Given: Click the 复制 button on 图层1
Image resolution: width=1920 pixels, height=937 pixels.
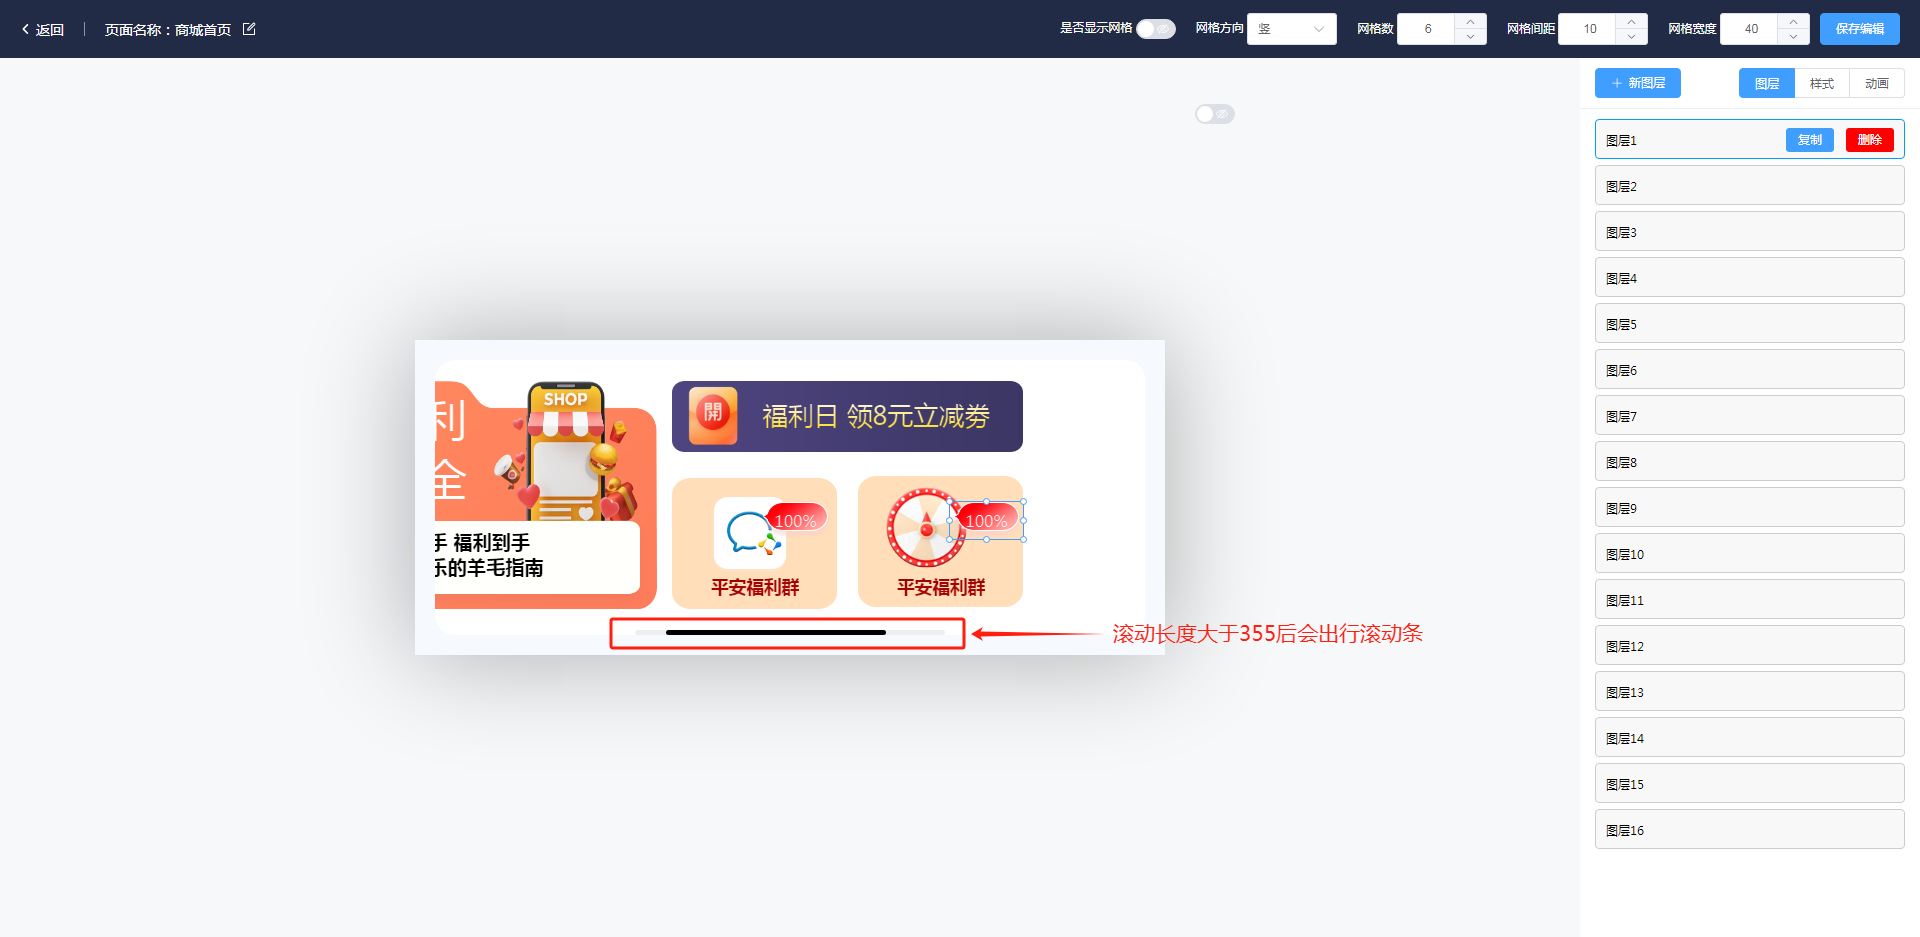Looking at the screenshot, I should pos(1809,140).
